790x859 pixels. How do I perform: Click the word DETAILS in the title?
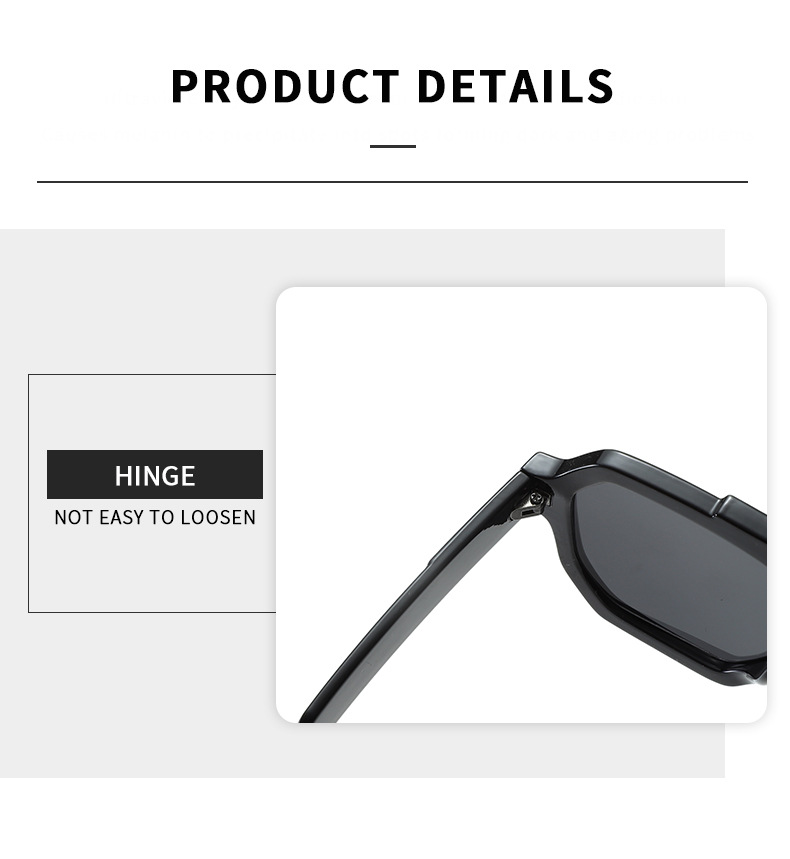[x=516, y=86]
